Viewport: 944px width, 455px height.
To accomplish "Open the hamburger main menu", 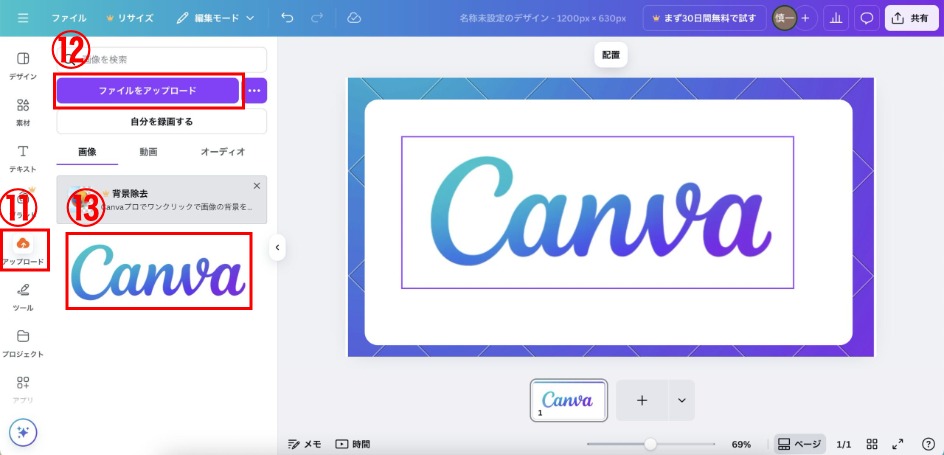I will coord(23,18).
